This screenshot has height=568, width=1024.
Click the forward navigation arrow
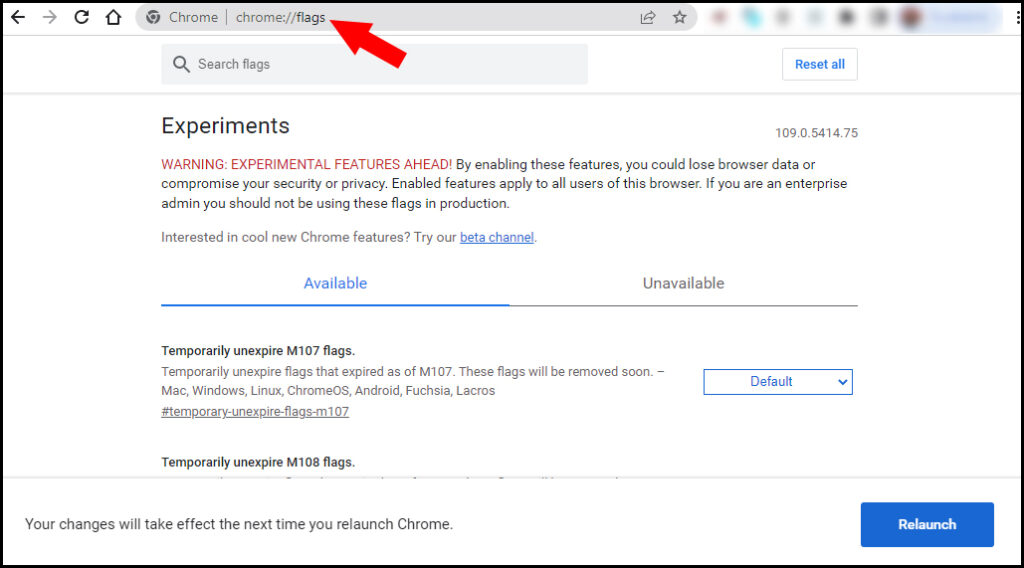(50, 17)
